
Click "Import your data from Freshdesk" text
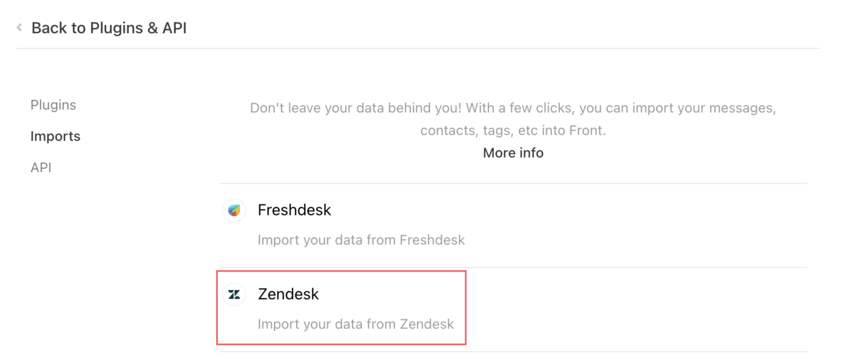point(361,240)
